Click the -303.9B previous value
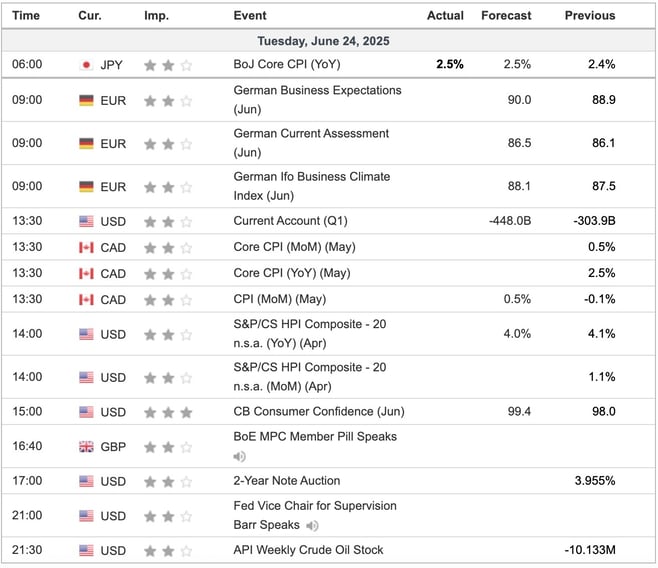Image resolution: width=658 pixels, height=568 pixels. [594, 221]
